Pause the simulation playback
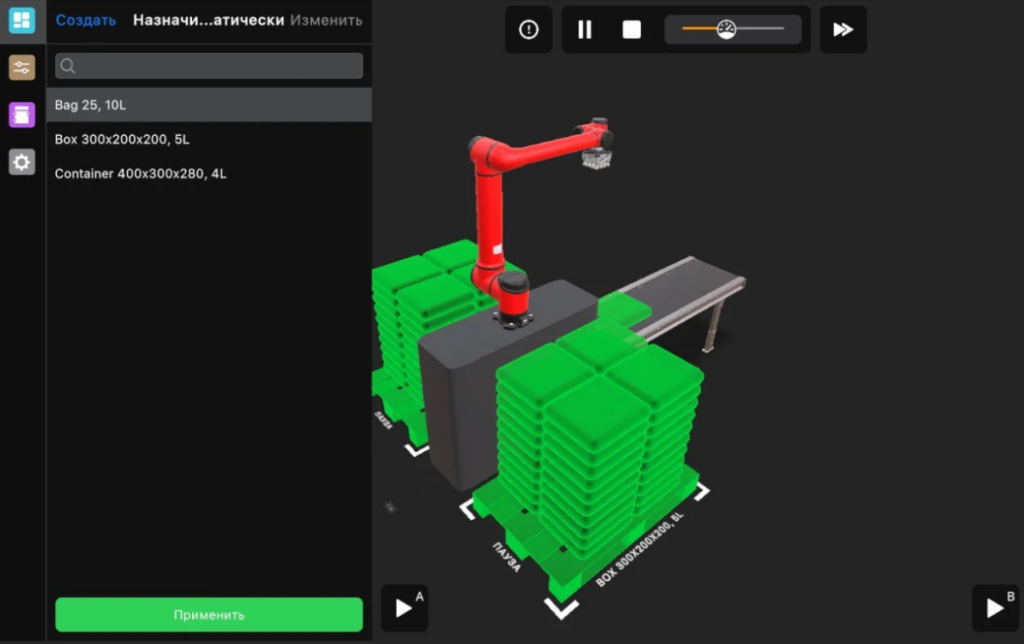Image resolution: width=1024 pixels, height=644 pixels. point(585,30)
